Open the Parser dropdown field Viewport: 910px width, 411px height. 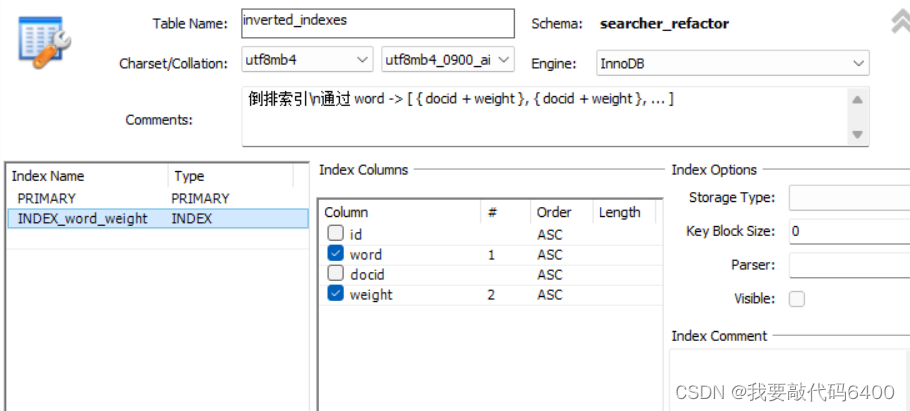click(850, 265)
